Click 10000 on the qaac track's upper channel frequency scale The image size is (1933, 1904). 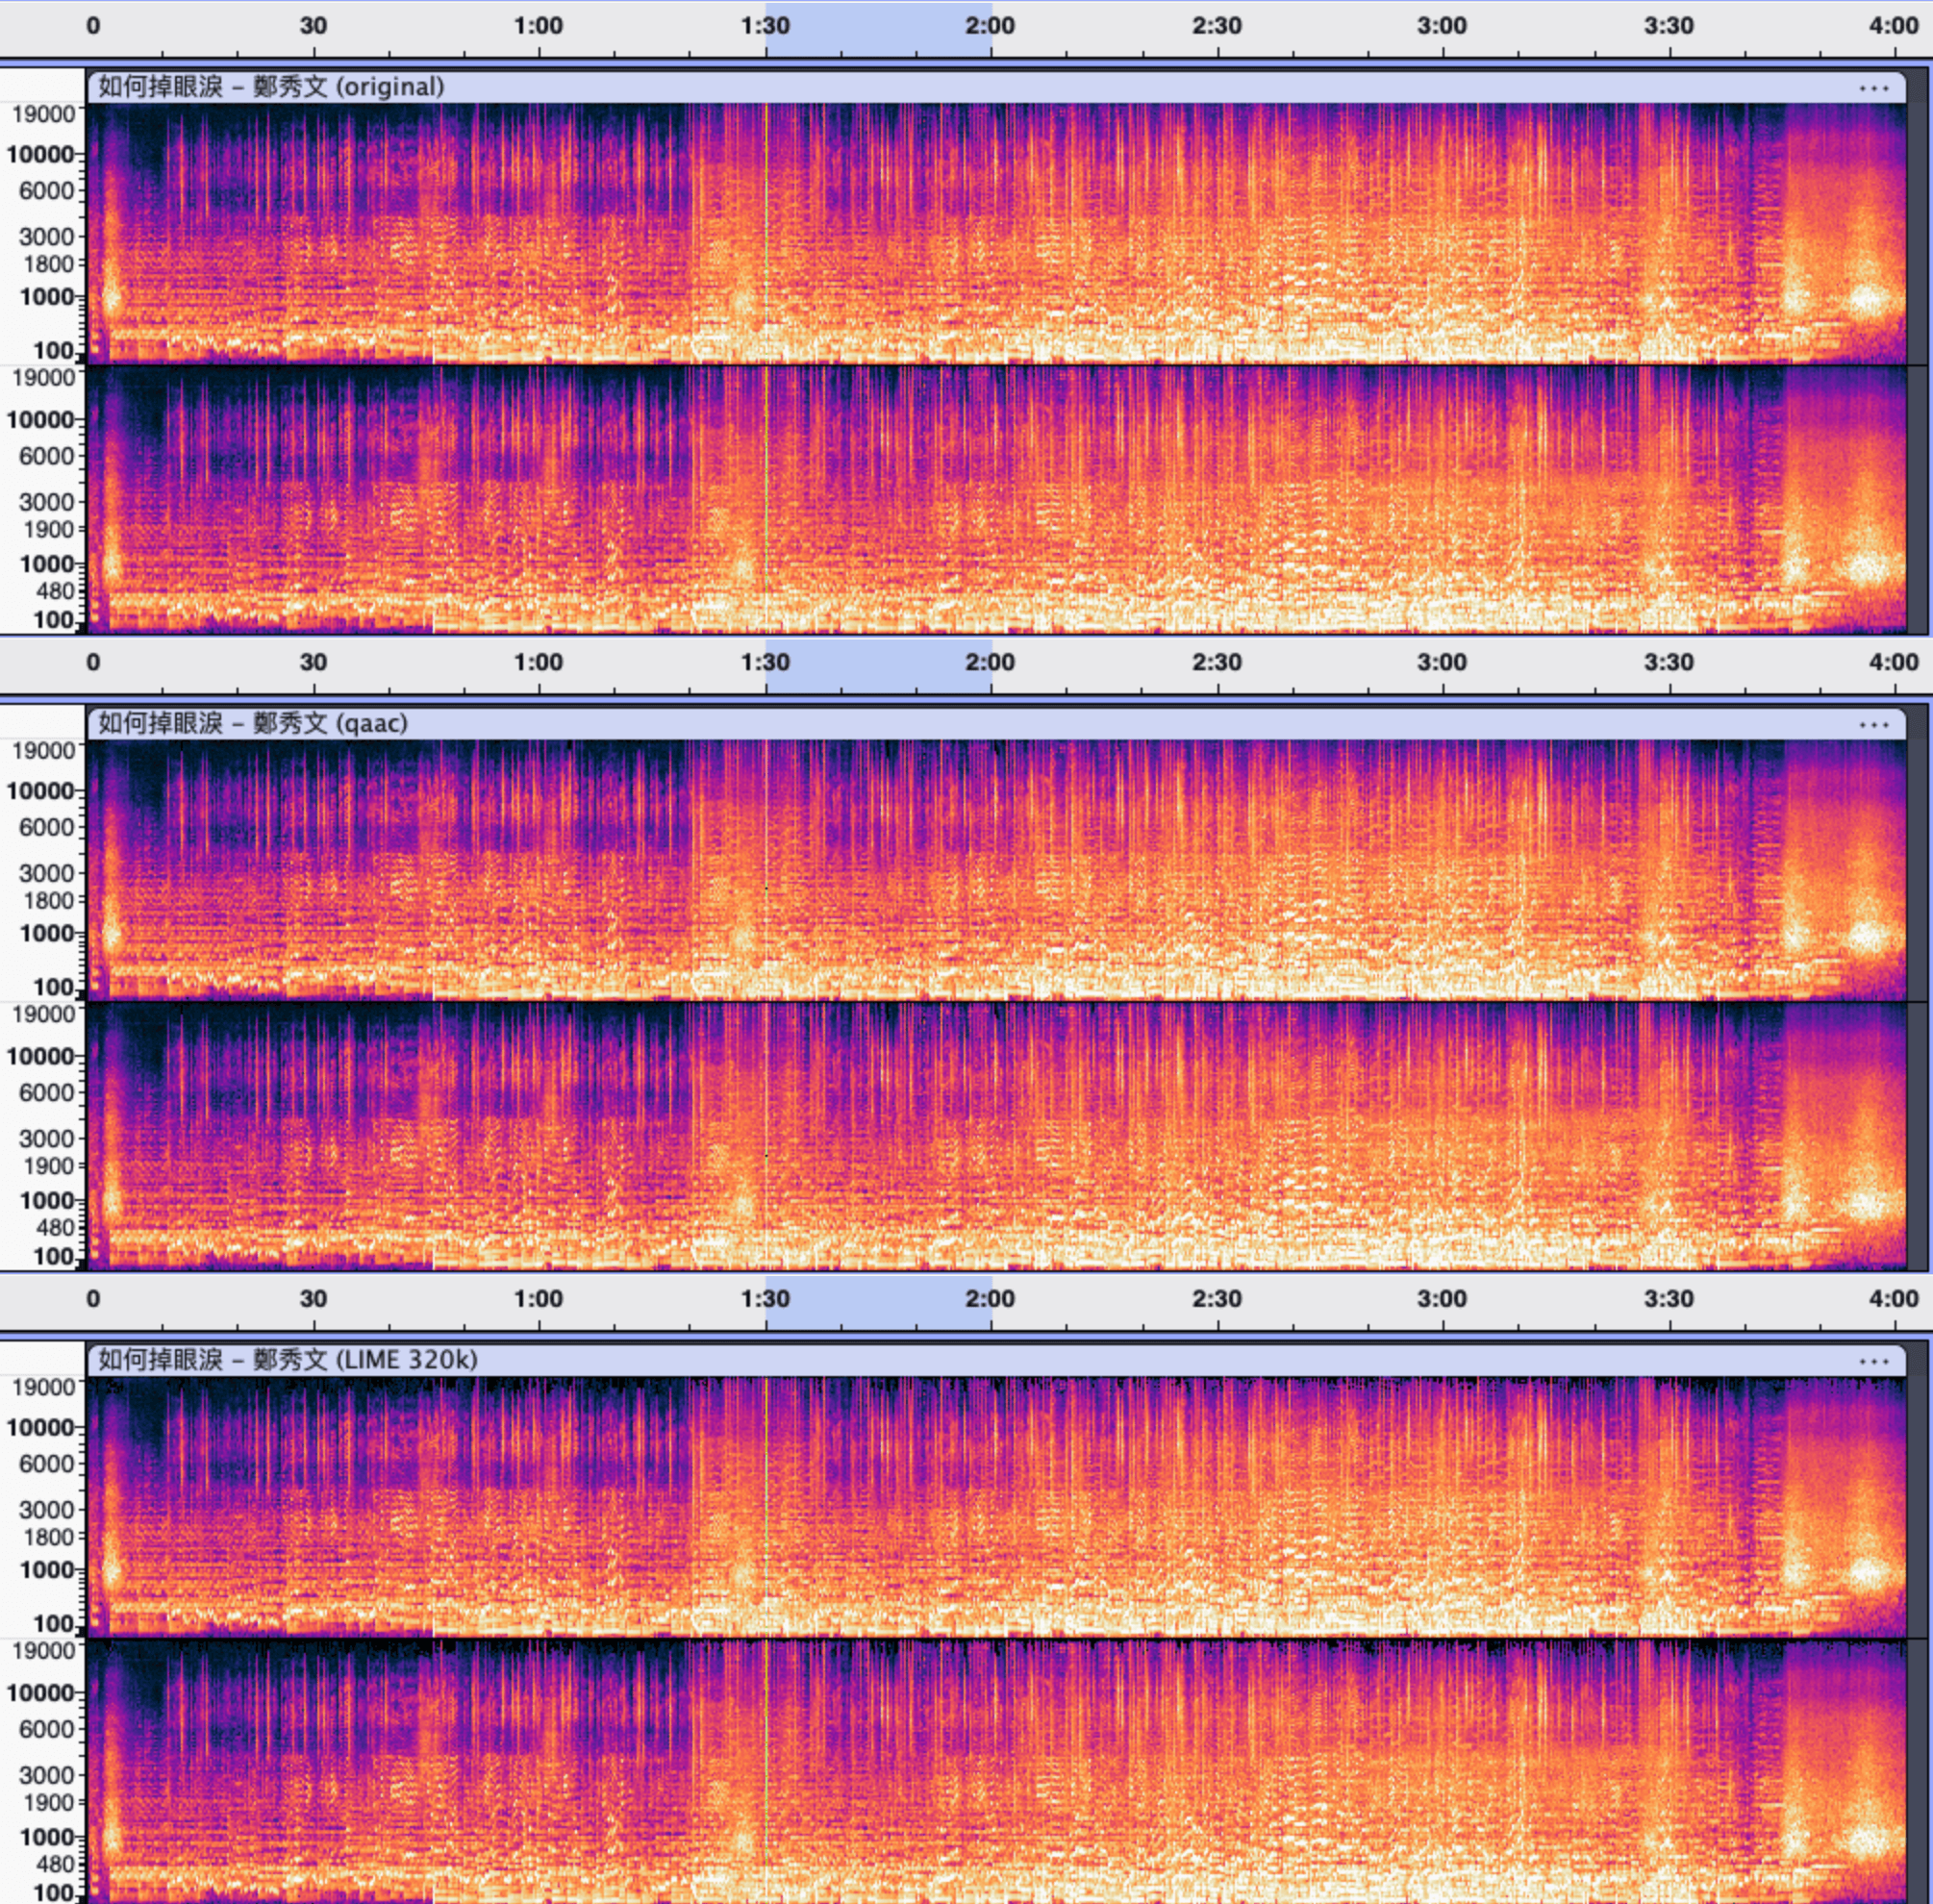point(41,791)
